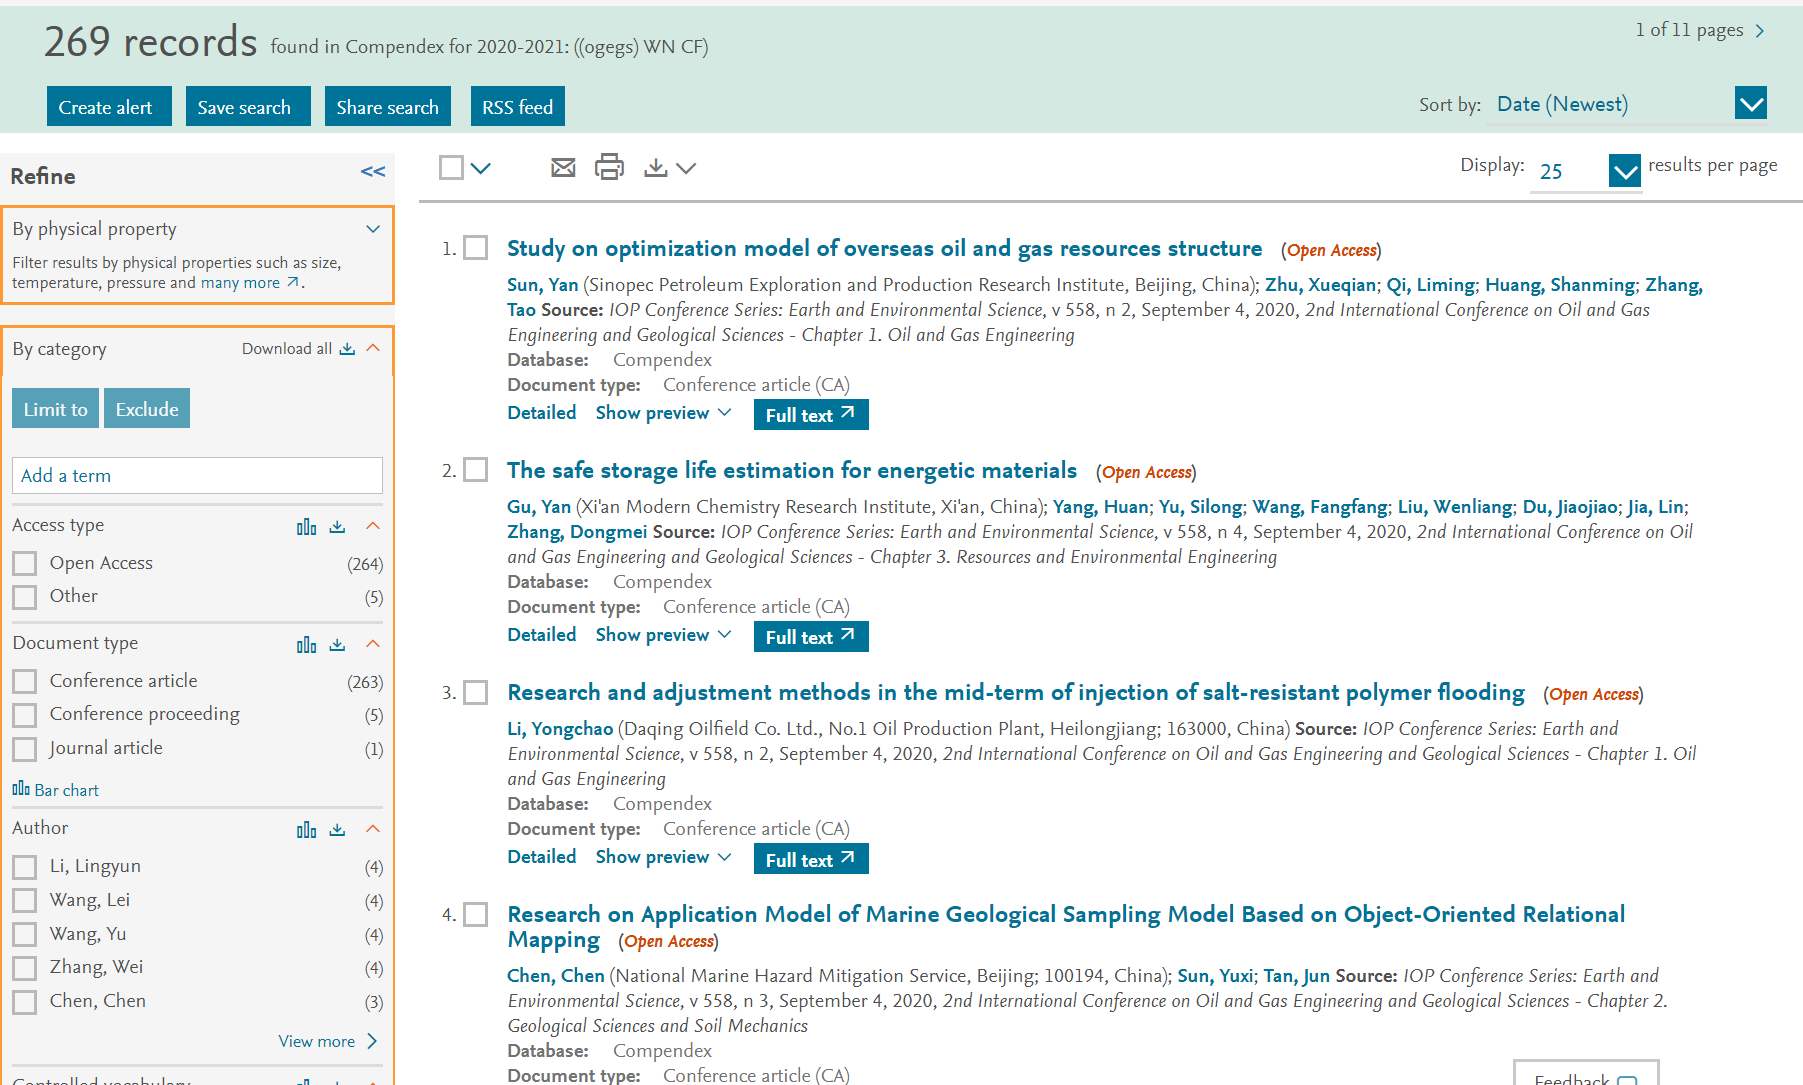Collapse the Access type facet
This screenshot has width=1803, height=1085.
click(374, 526)
